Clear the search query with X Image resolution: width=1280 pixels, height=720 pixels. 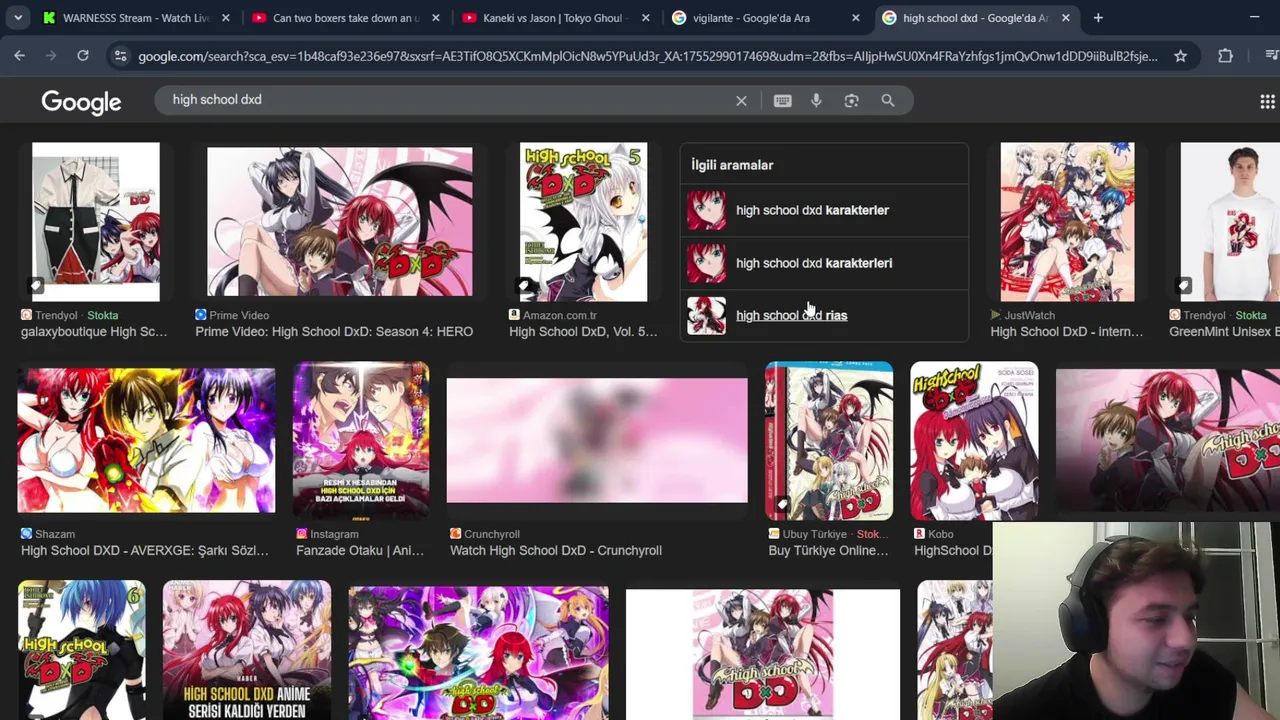point(741,101)
